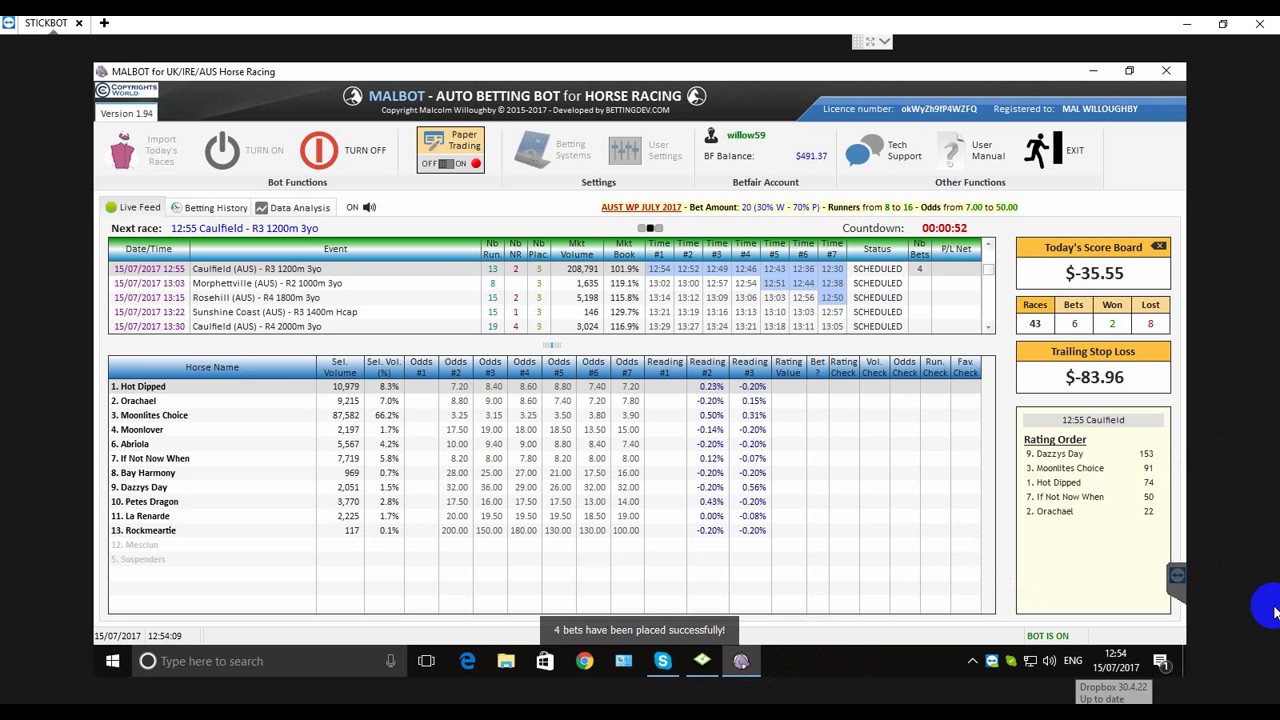
Task: Click the Betfair account user icon
Action: (711, 135)
